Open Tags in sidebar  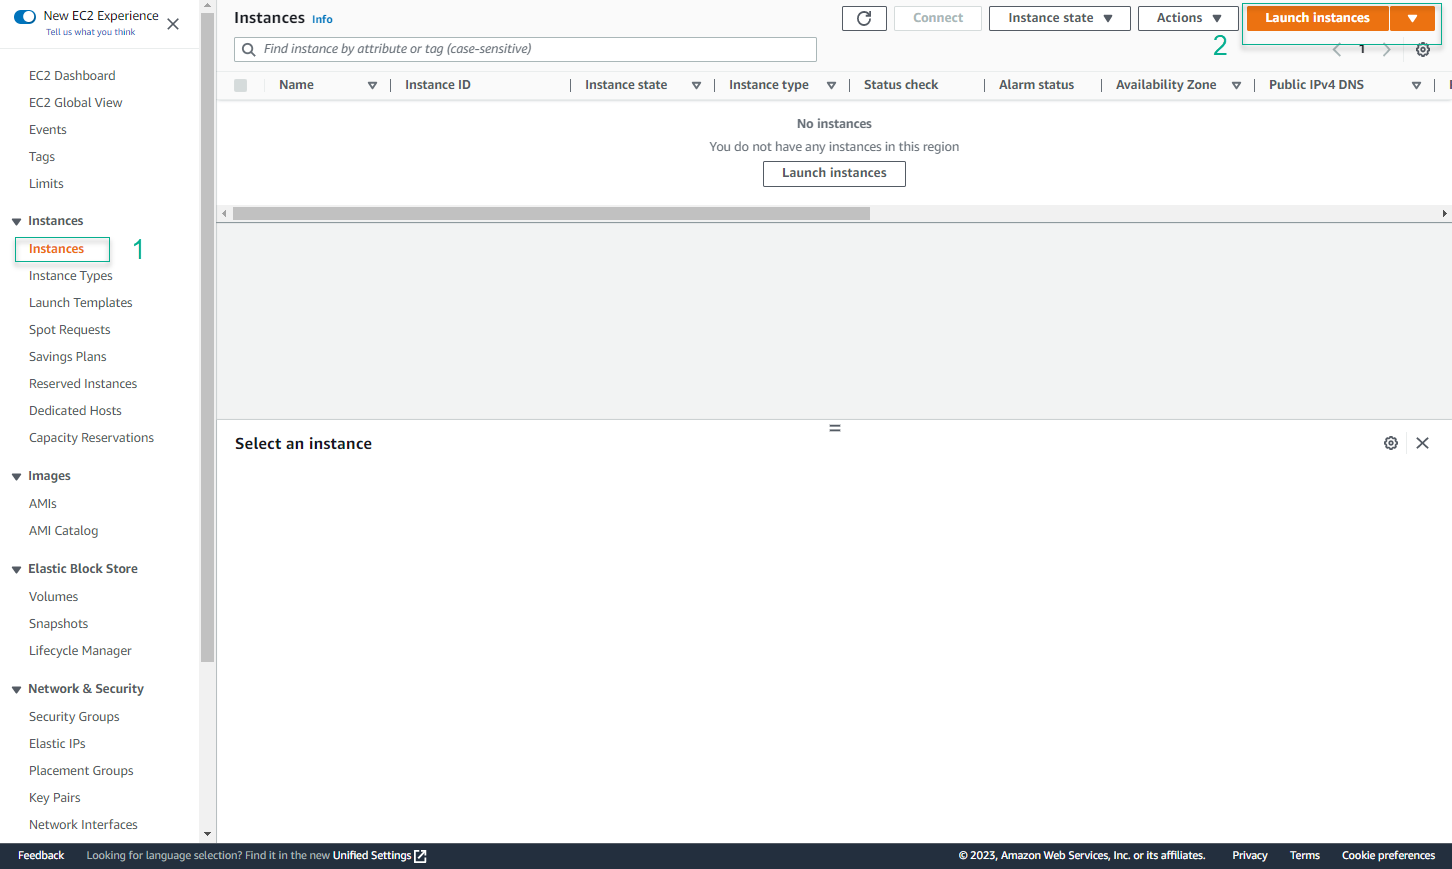click(x=42, y=157)
